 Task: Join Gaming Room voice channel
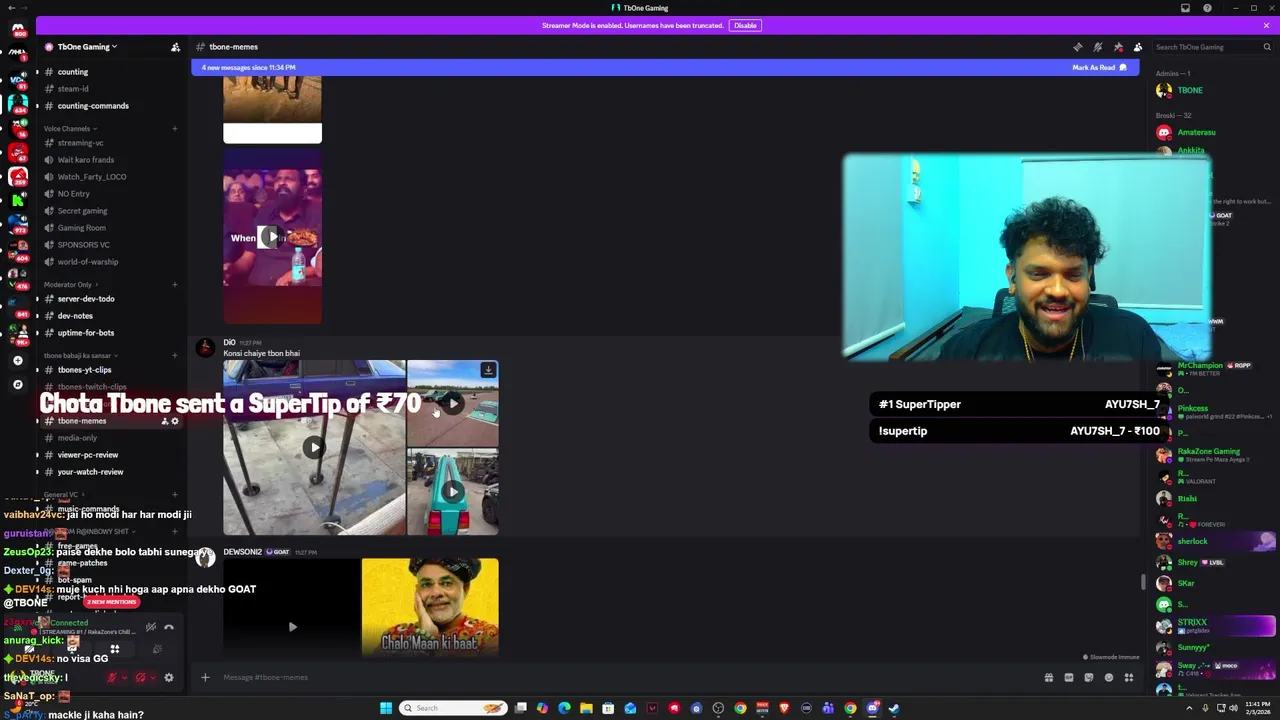coord(110,228)
